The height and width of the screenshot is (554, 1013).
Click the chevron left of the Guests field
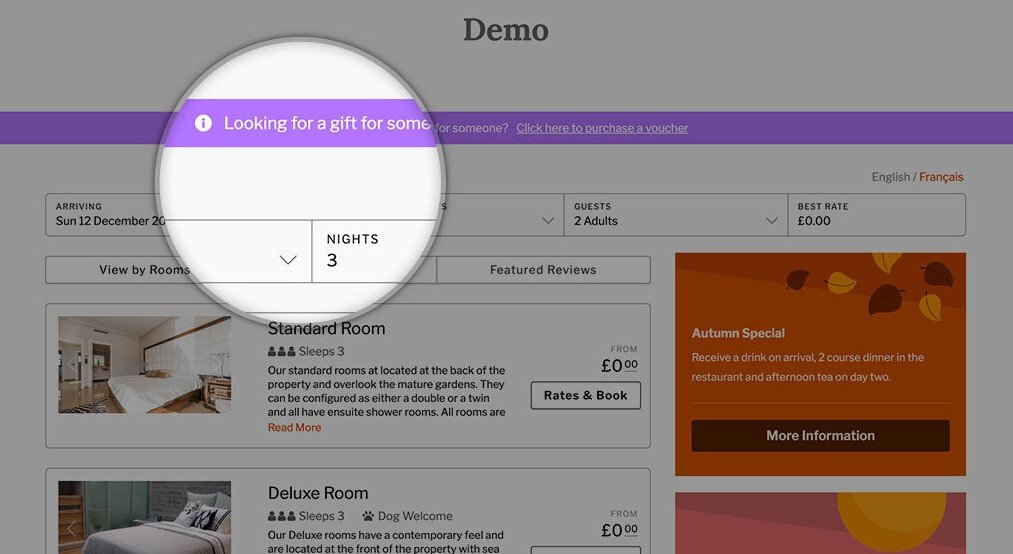tap(548, 221)
